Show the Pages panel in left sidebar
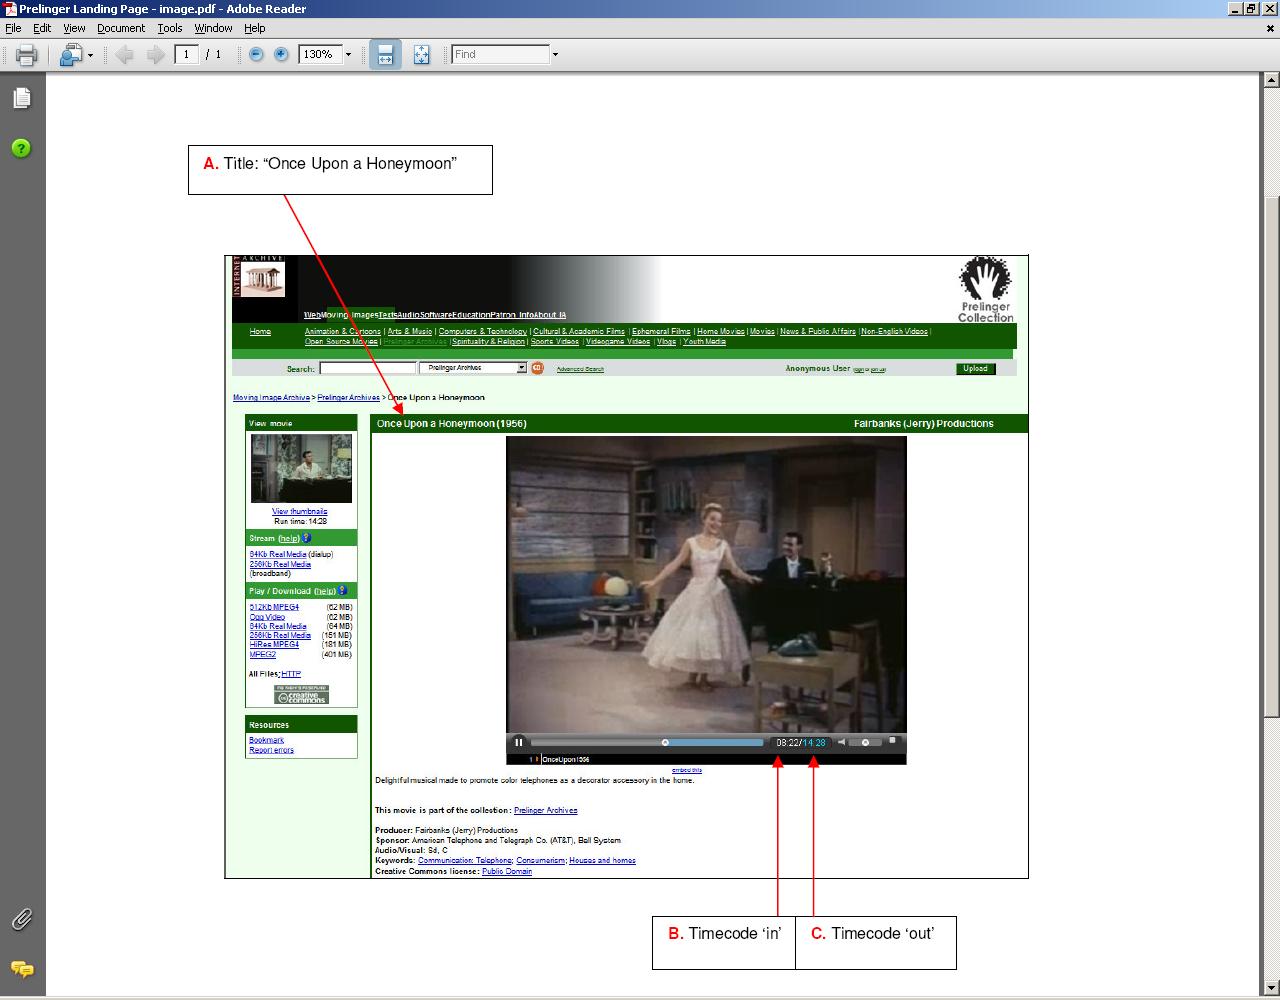The image size is (1280, 1000). pyautogui.click(x=21, y=98)
